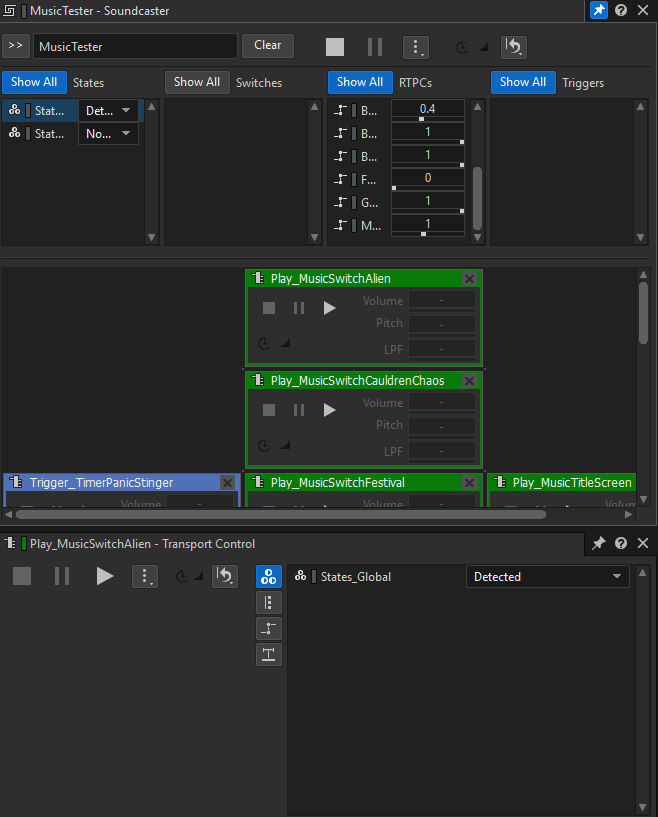Image resolution: width=658 pixels, height=817 pixels.
Task: Stop the Play_MusicSwitchCauldrenChaos event
Action: pyautogui.click(x=269, y=410)
